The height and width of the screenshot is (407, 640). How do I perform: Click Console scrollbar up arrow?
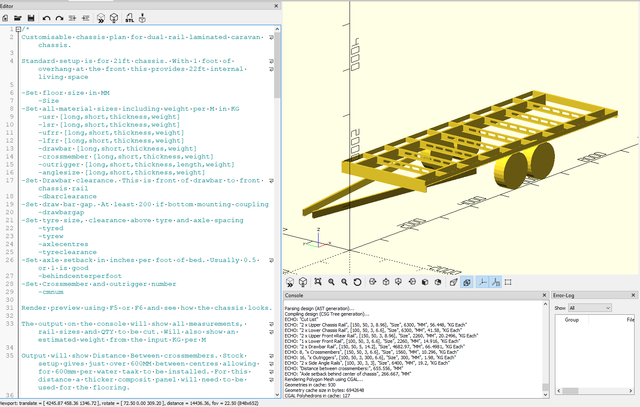(545, 305)
